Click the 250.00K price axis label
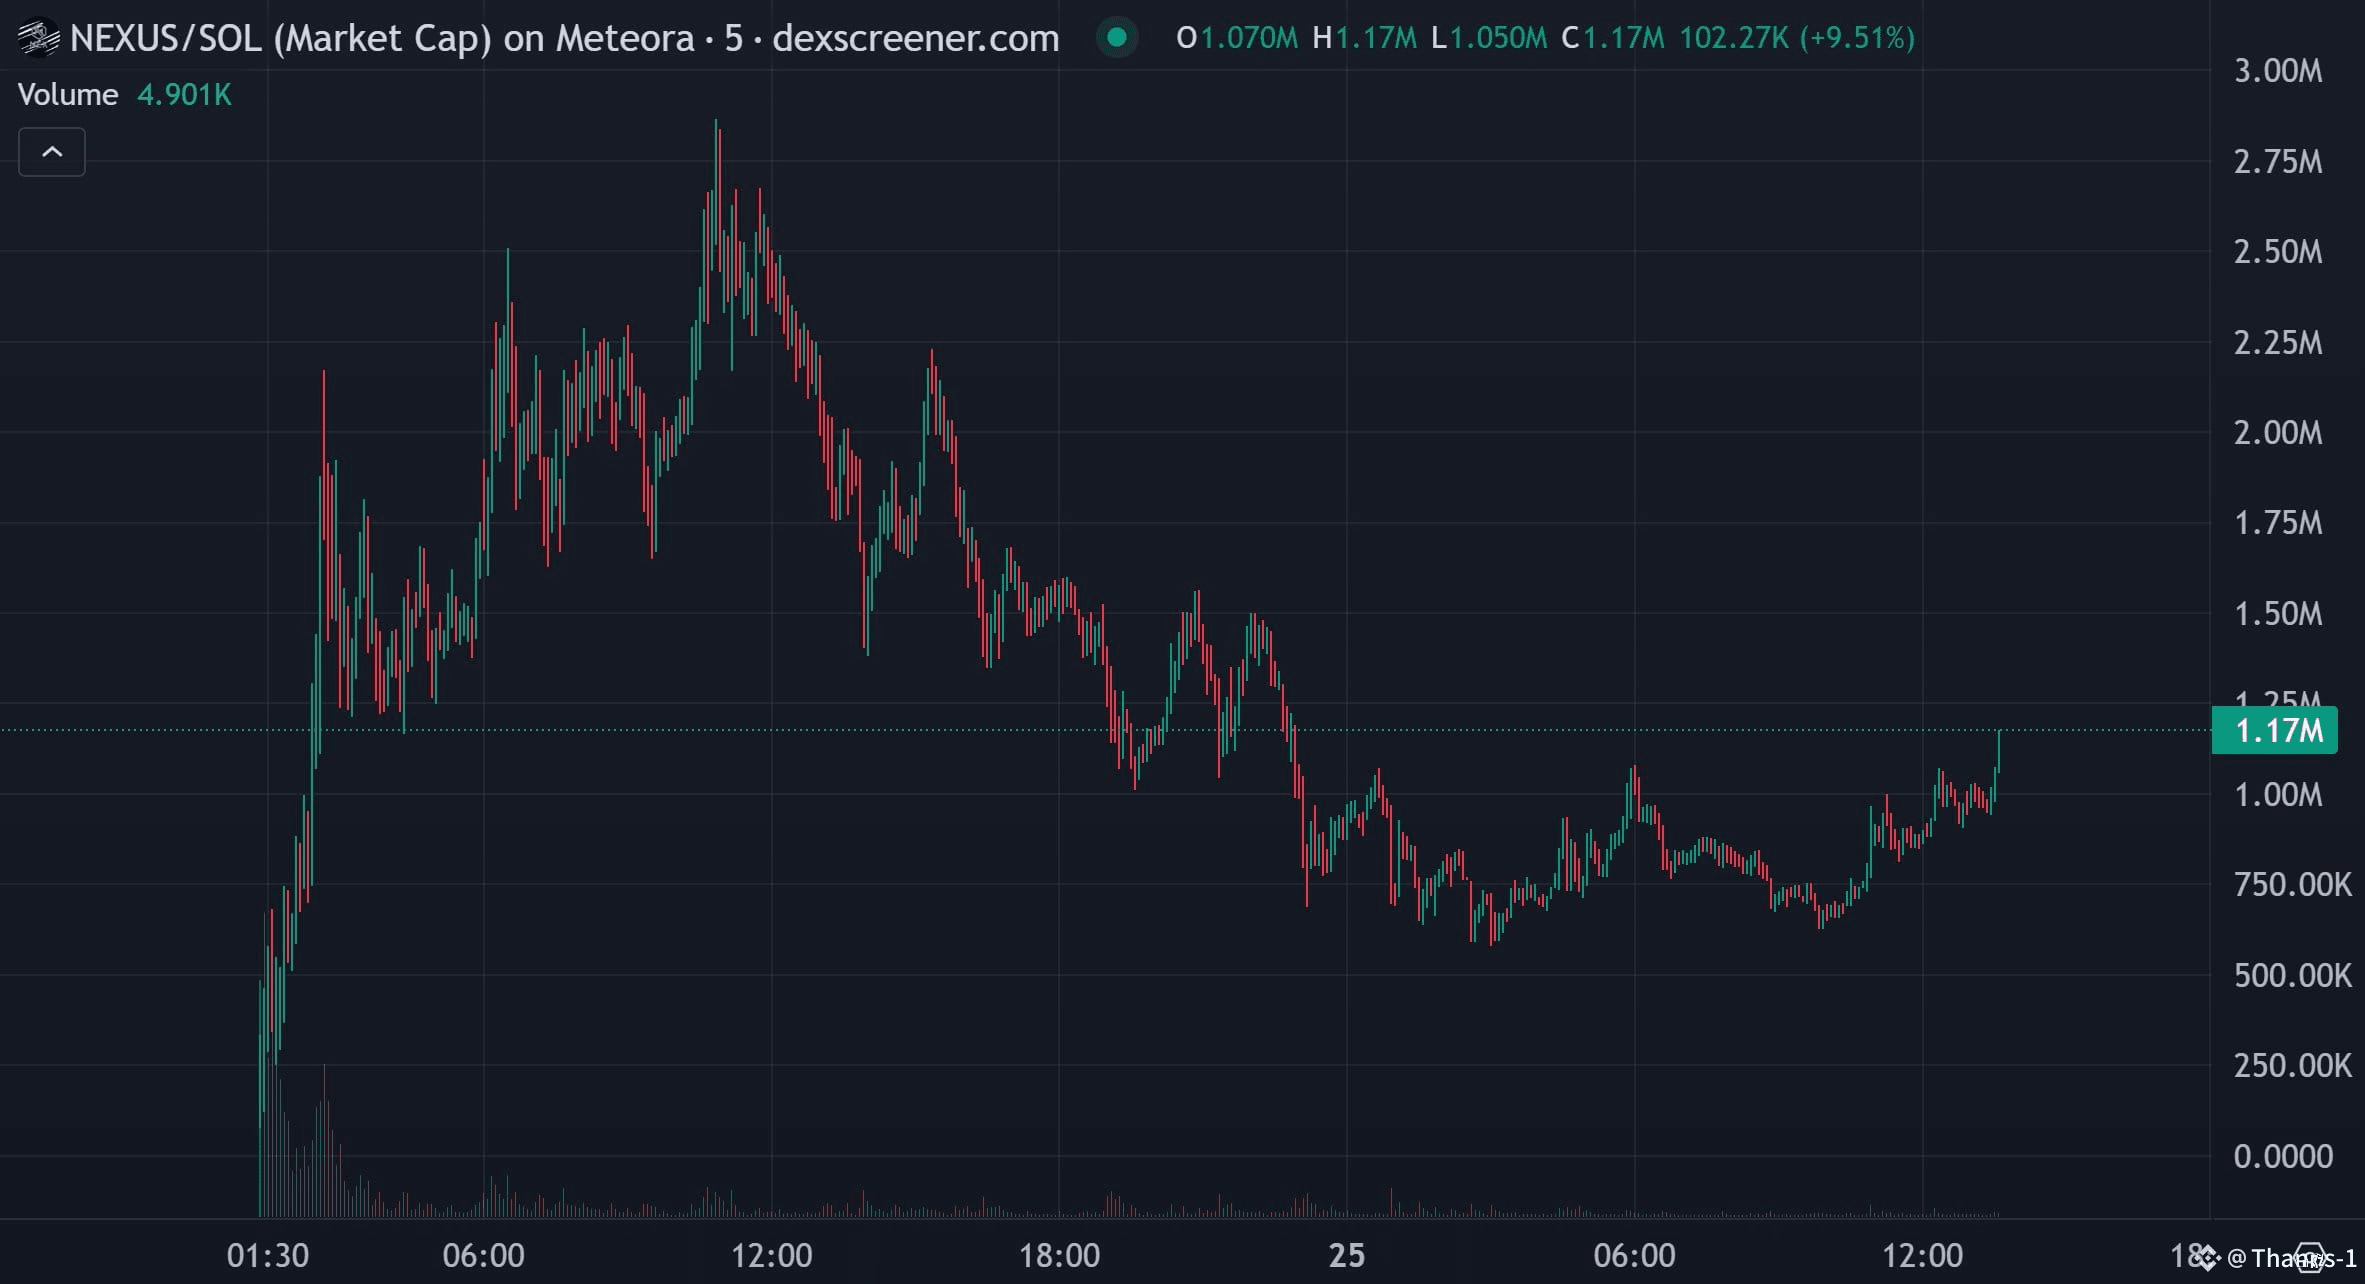Image resolution: width=2365 pixels, height=1284 pixels. [x=2293, y=1065]
